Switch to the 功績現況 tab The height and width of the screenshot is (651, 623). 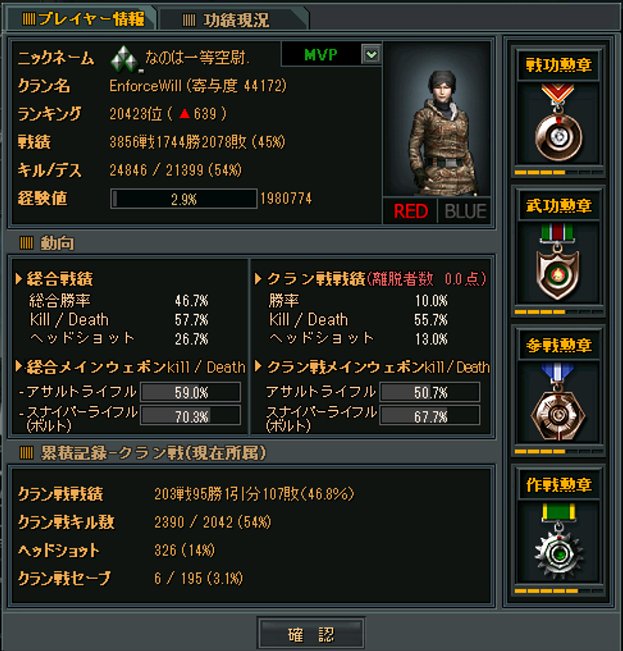(x=234, y=20)
